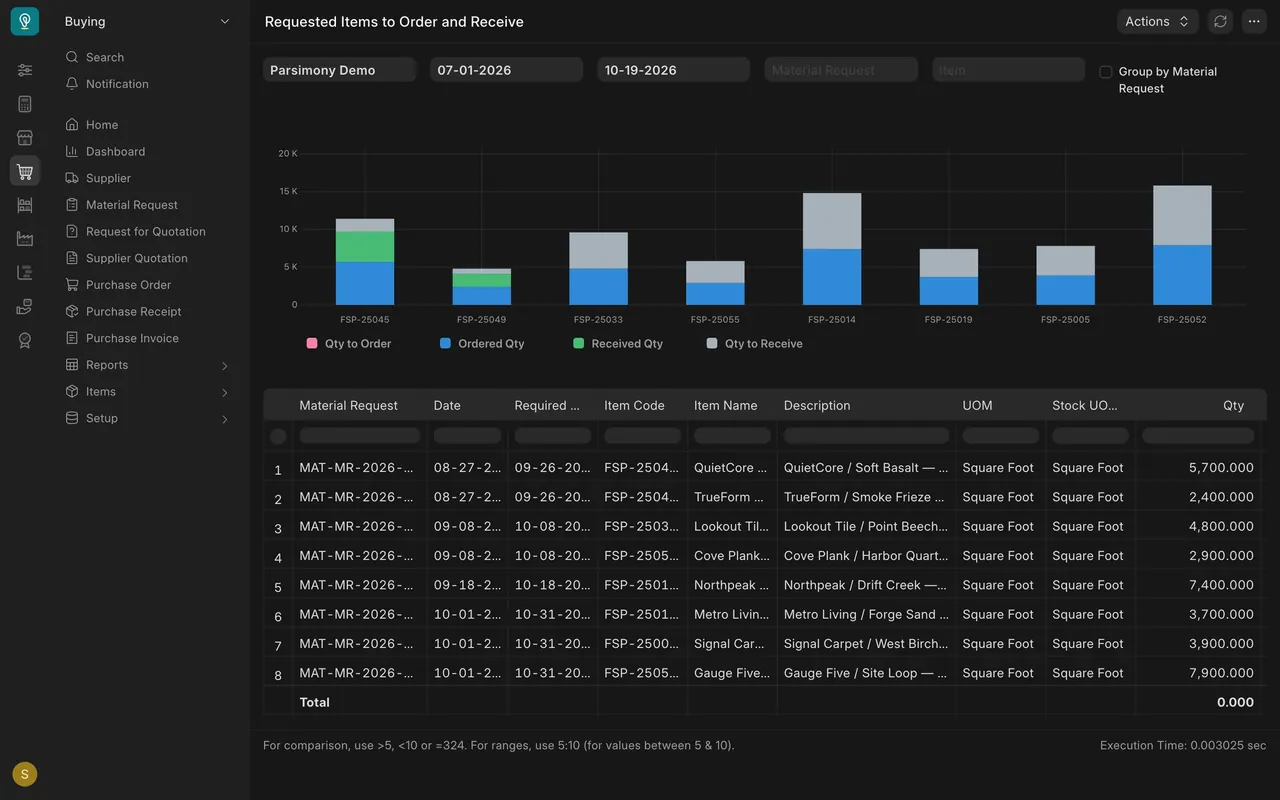Toggle Qty to Receive legend entry

(x=754, y=343)
